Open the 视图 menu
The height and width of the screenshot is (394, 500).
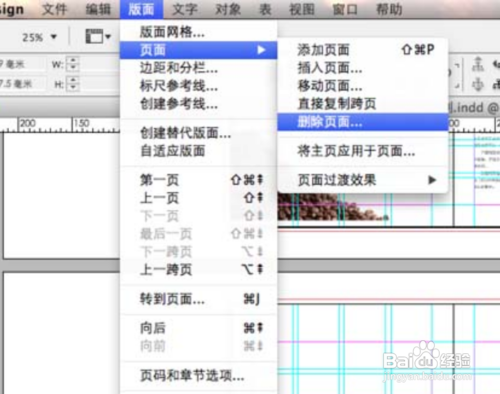(302, 9)
